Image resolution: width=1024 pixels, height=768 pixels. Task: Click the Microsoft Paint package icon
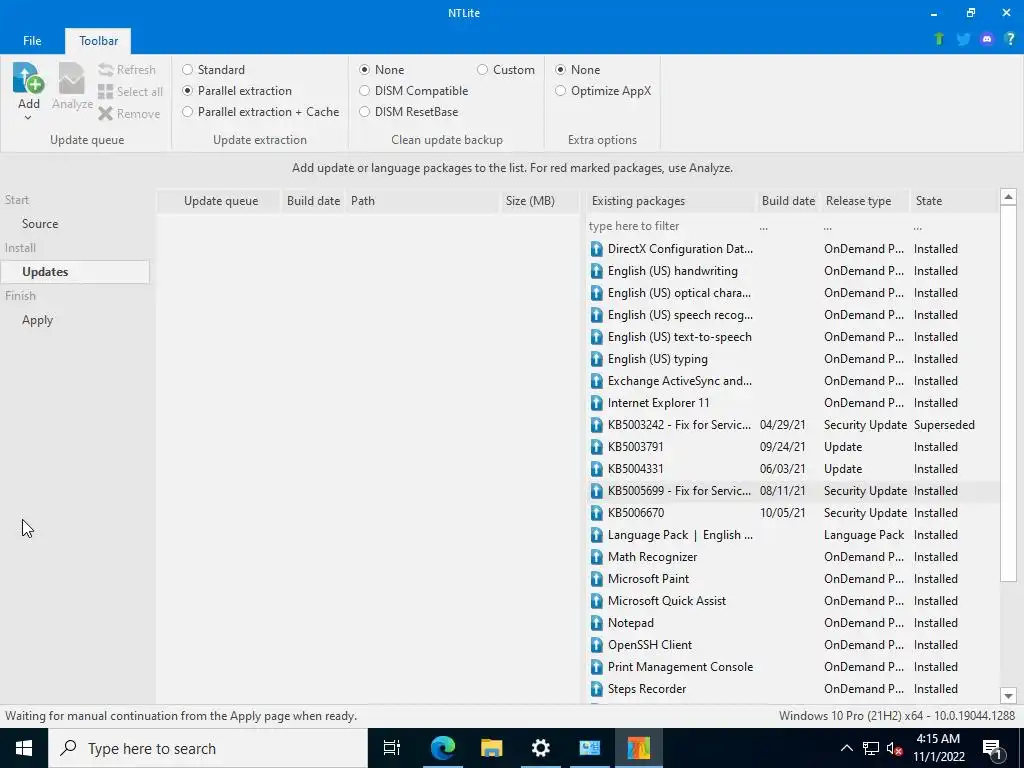click(x=596, y=579)
